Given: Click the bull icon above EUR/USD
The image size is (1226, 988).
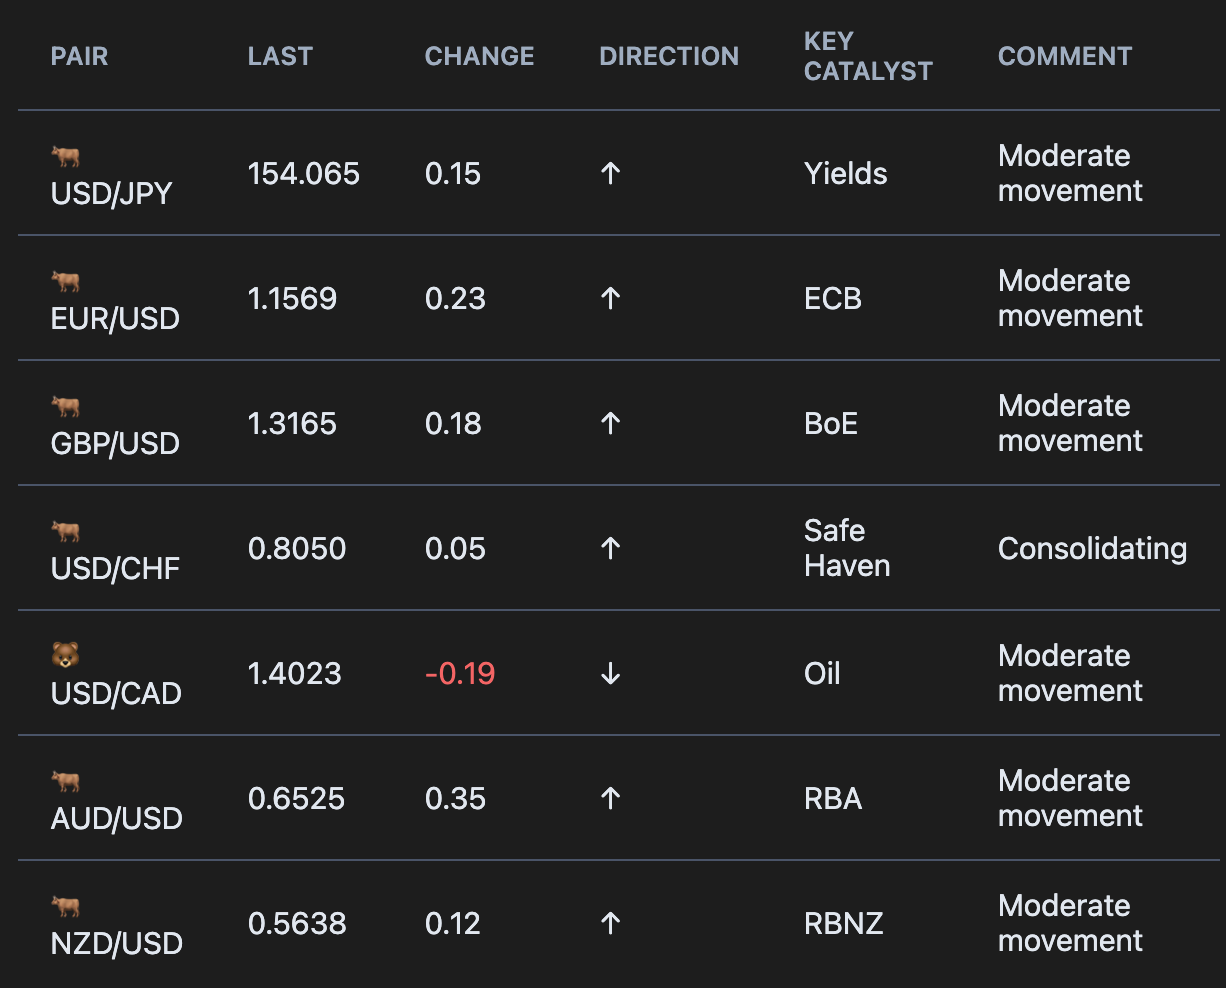Looking at the screenshot, I should pos(65,281).
